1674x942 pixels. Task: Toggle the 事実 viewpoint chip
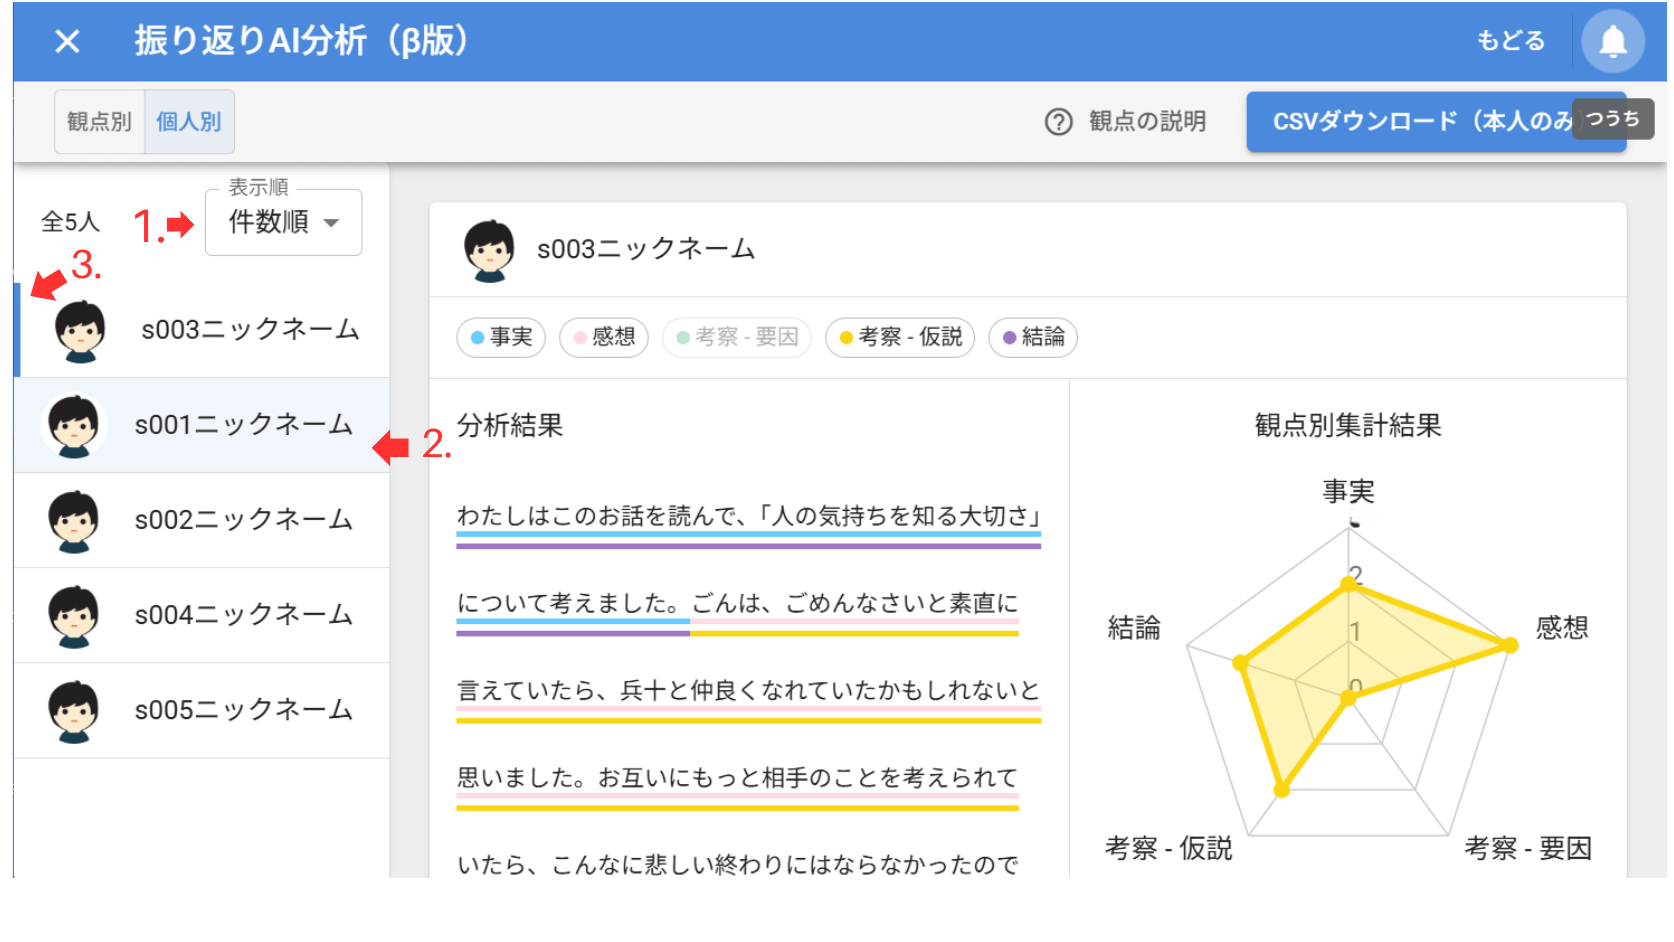pyautogui.click(x=501, y=338)
